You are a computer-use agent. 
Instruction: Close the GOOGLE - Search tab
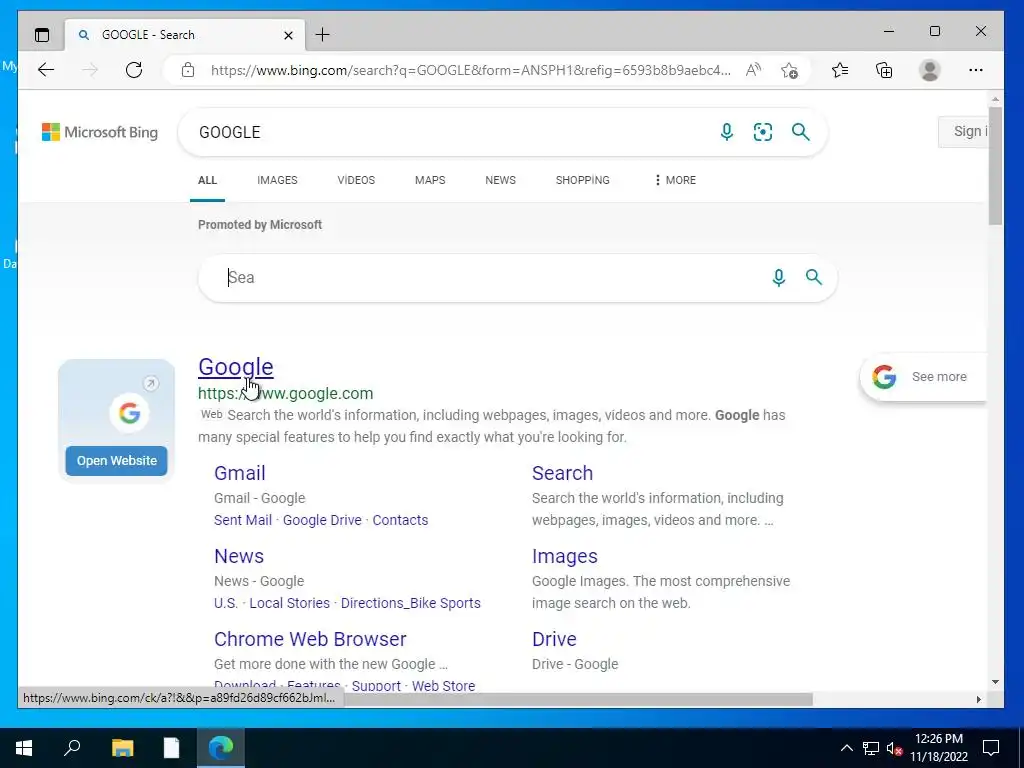tap(288, 35)
